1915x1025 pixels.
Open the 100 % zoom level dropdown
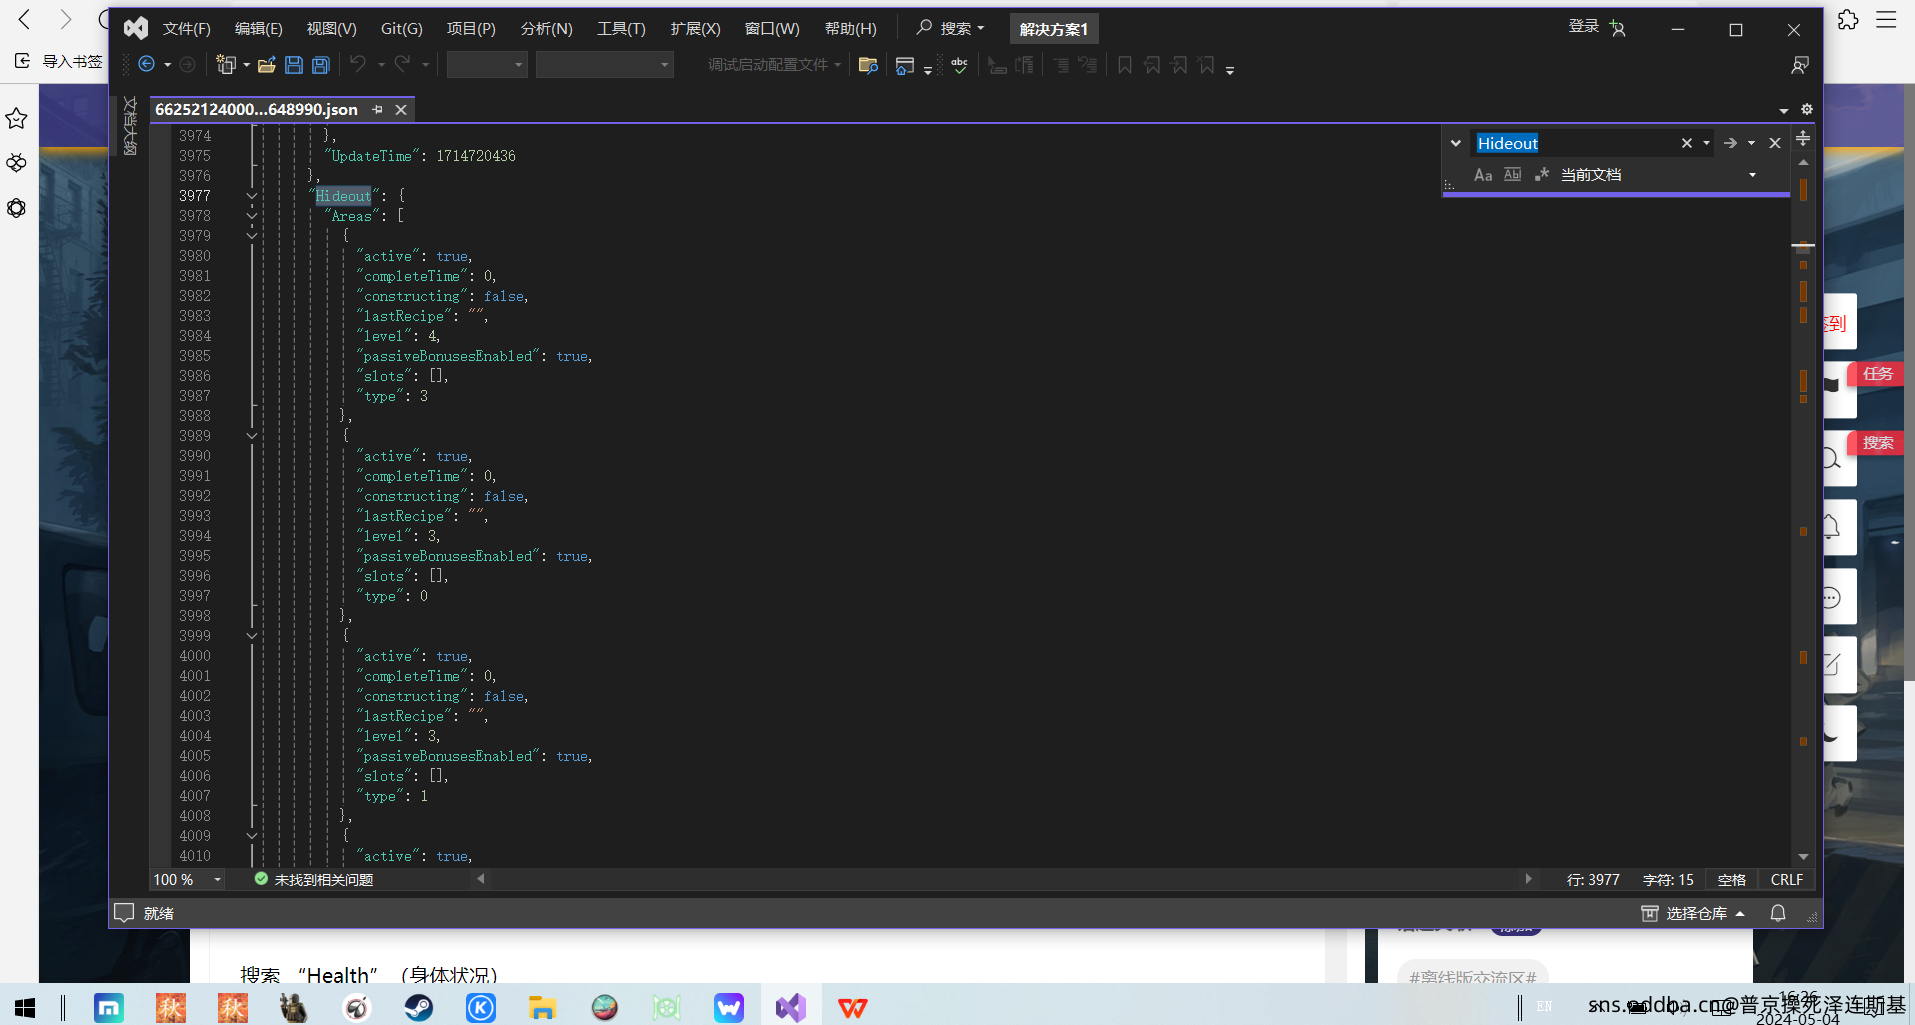(x=217, y=880)
